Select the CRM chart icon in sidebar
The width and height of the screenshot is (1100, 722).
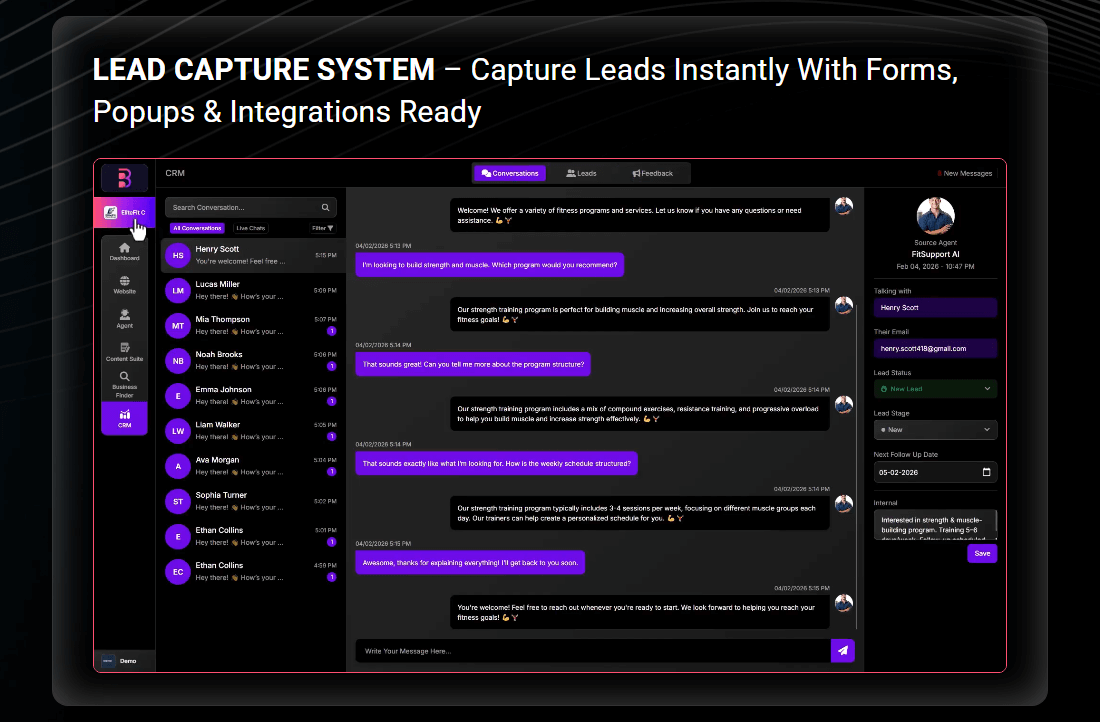(124, 418)
